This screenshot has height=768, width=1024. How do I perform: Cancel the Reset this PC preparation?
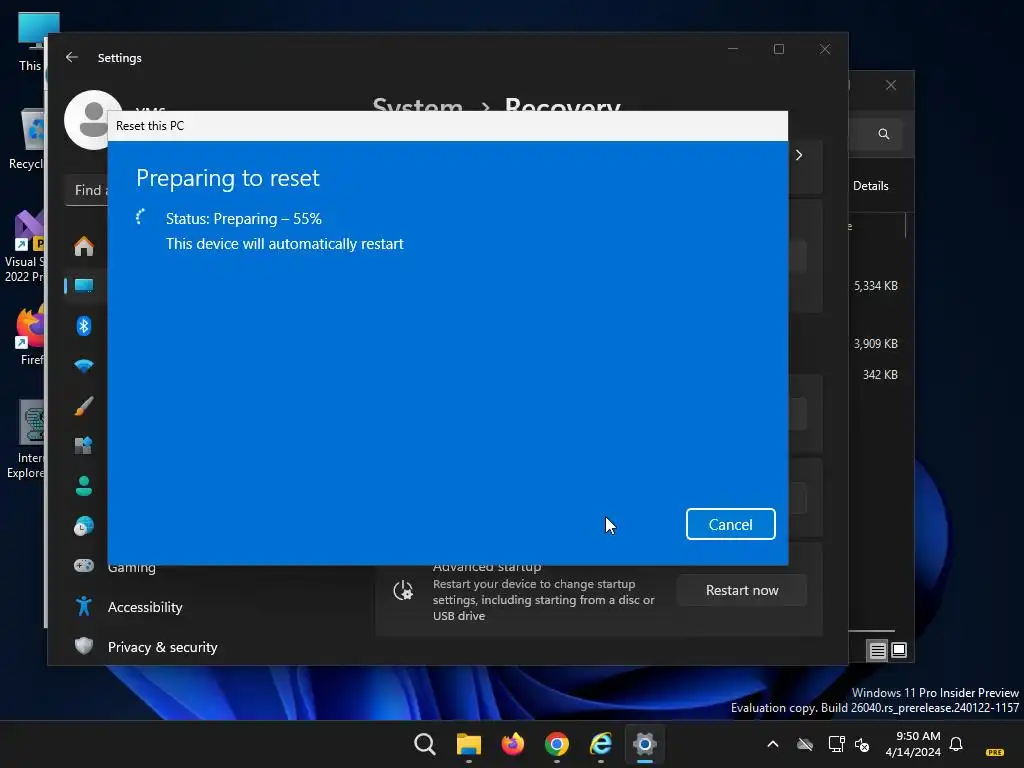[730, 524]
